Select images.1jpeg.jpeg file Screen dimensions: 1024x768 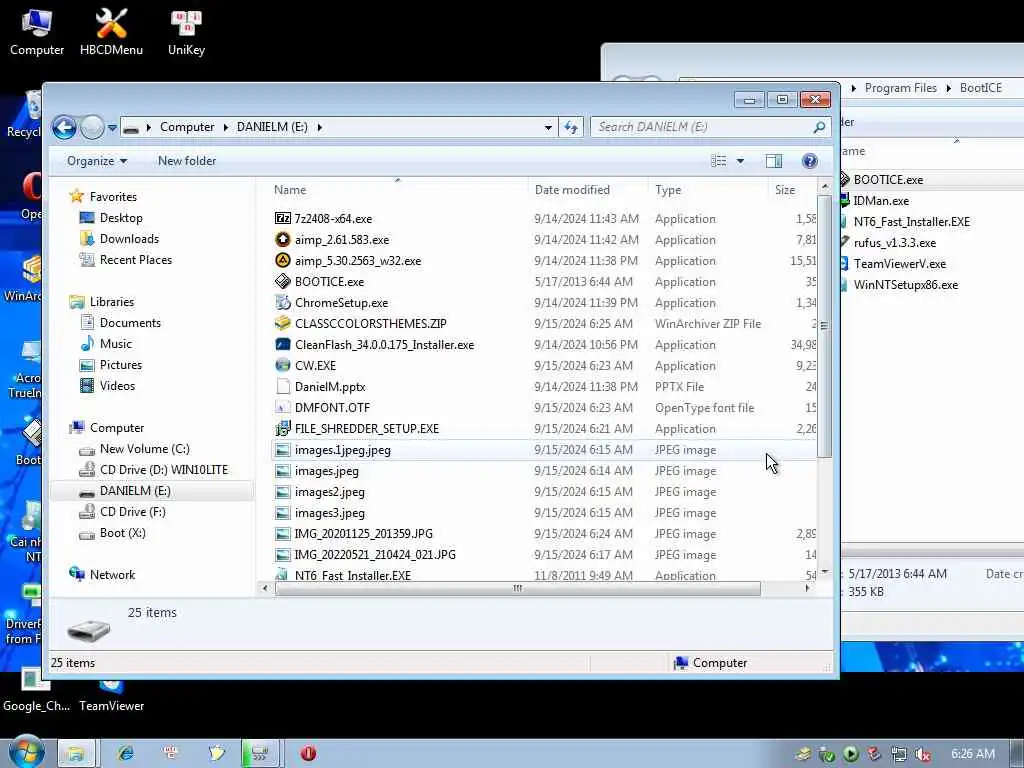click(343, 450)
